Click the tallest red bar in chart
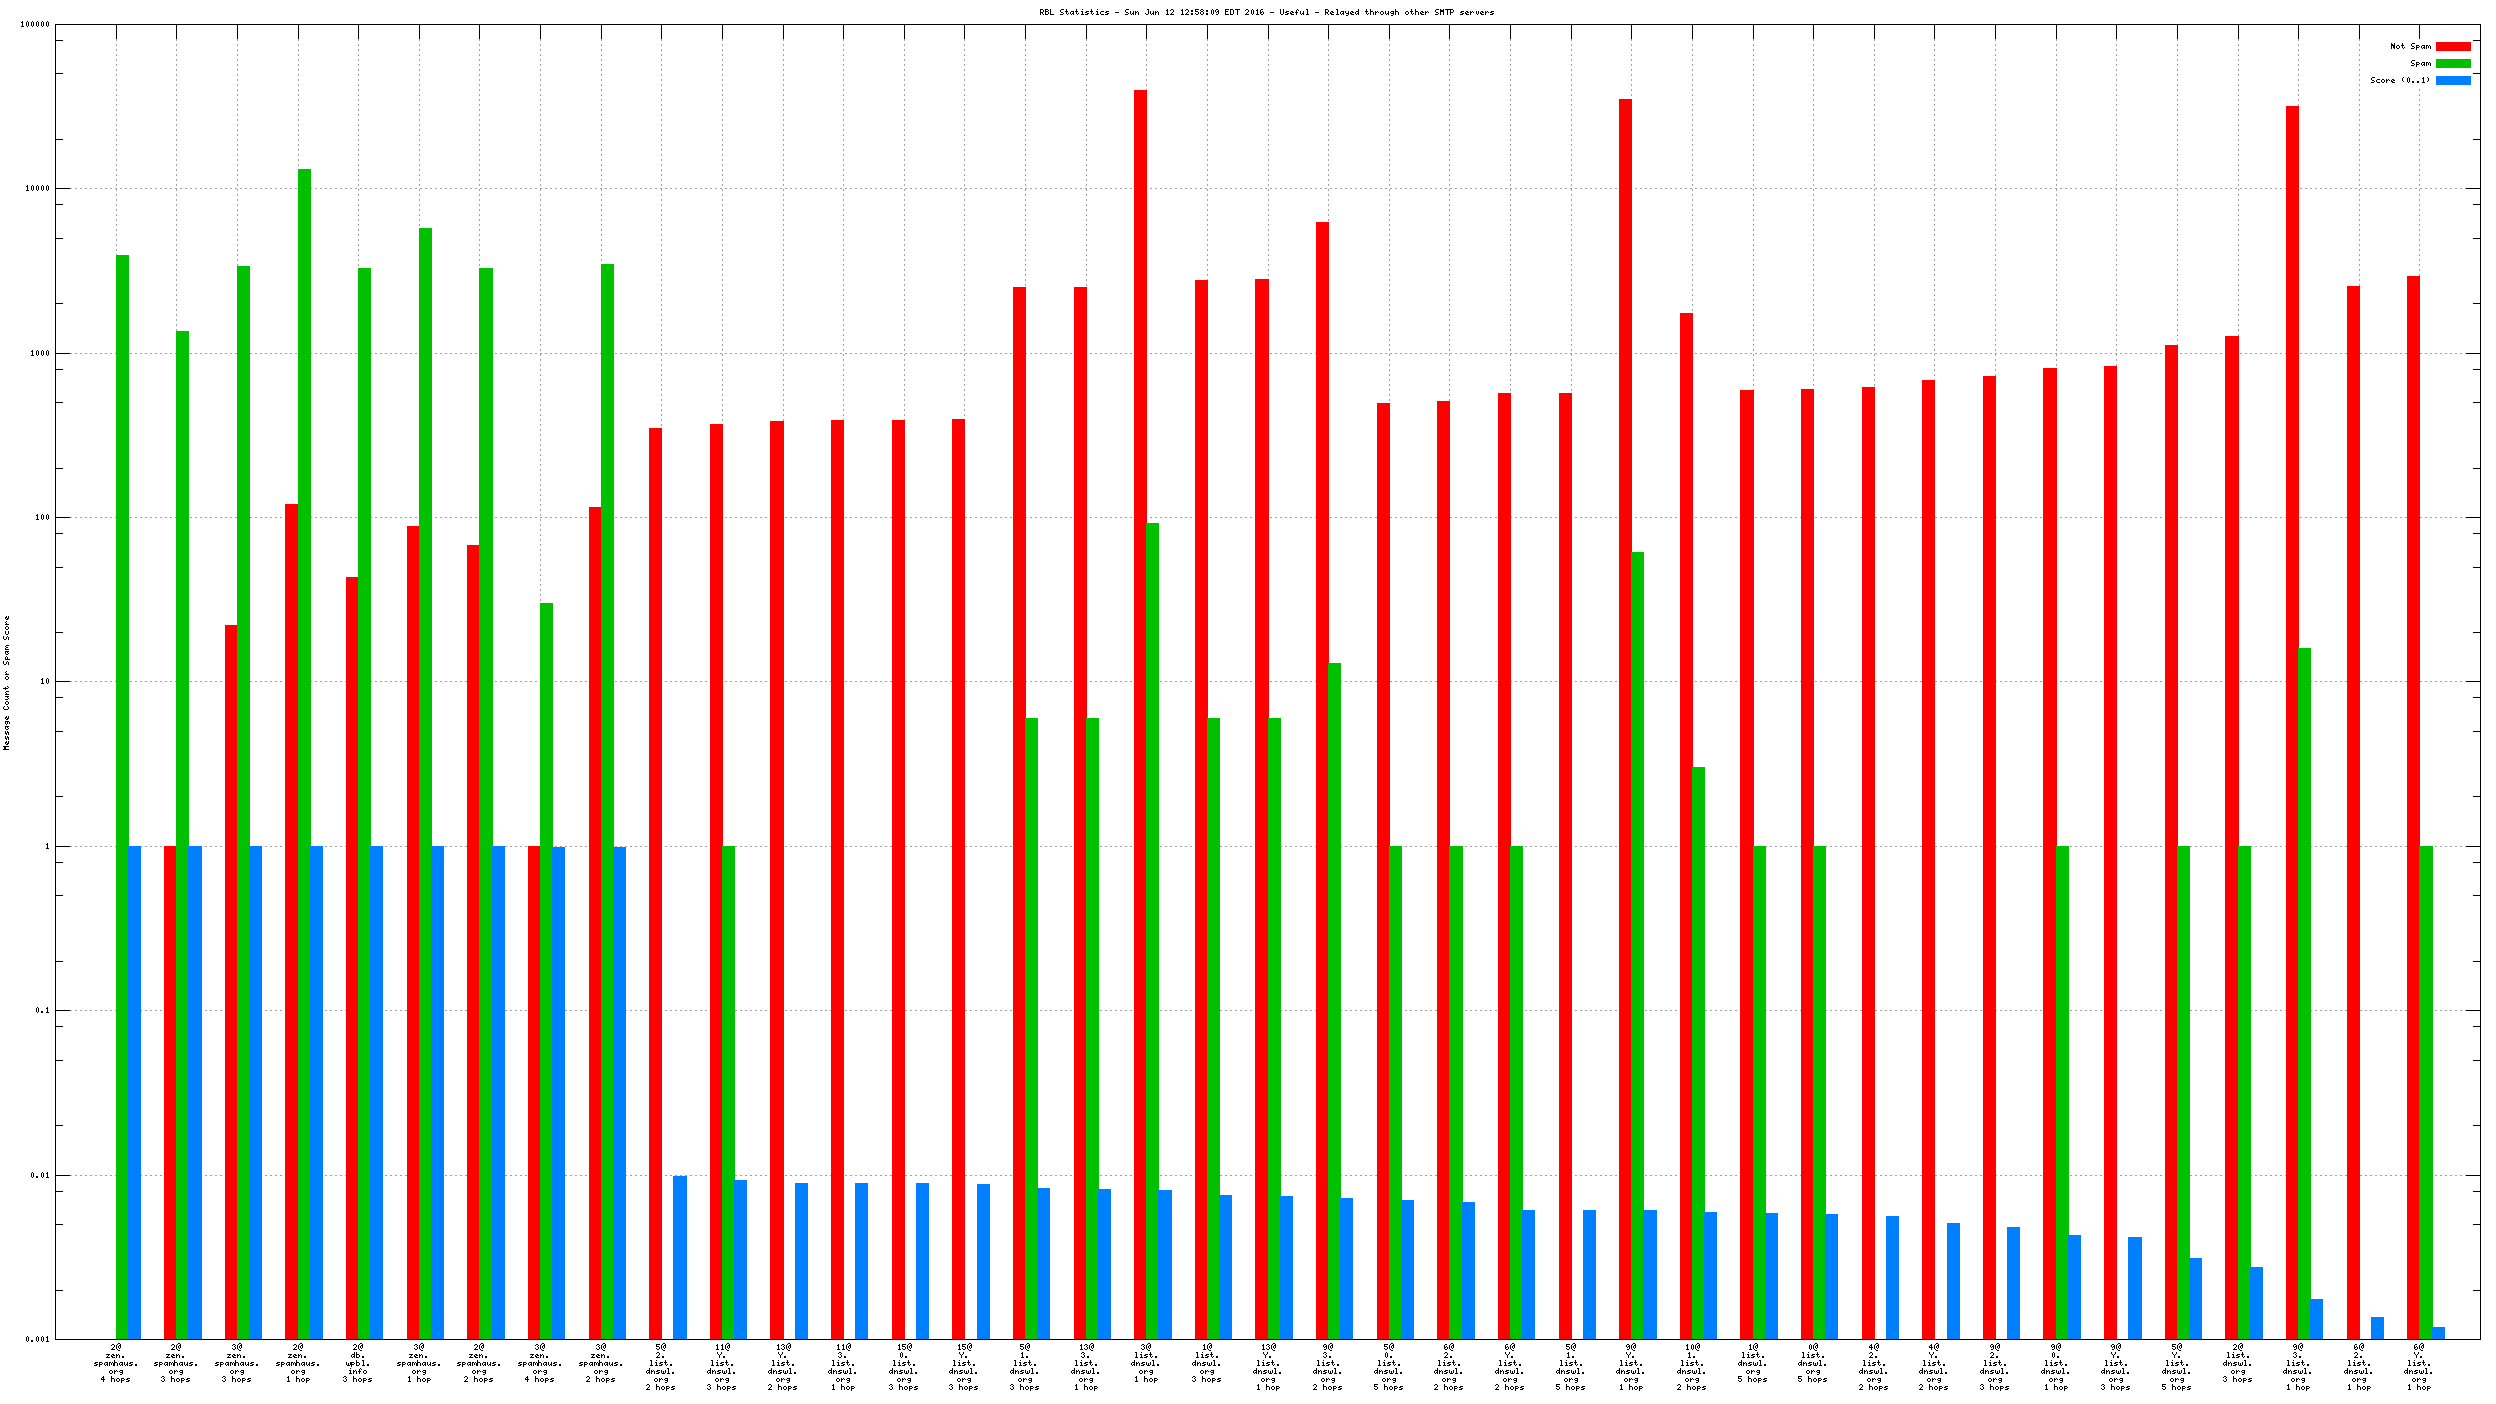 point(1140,700)
